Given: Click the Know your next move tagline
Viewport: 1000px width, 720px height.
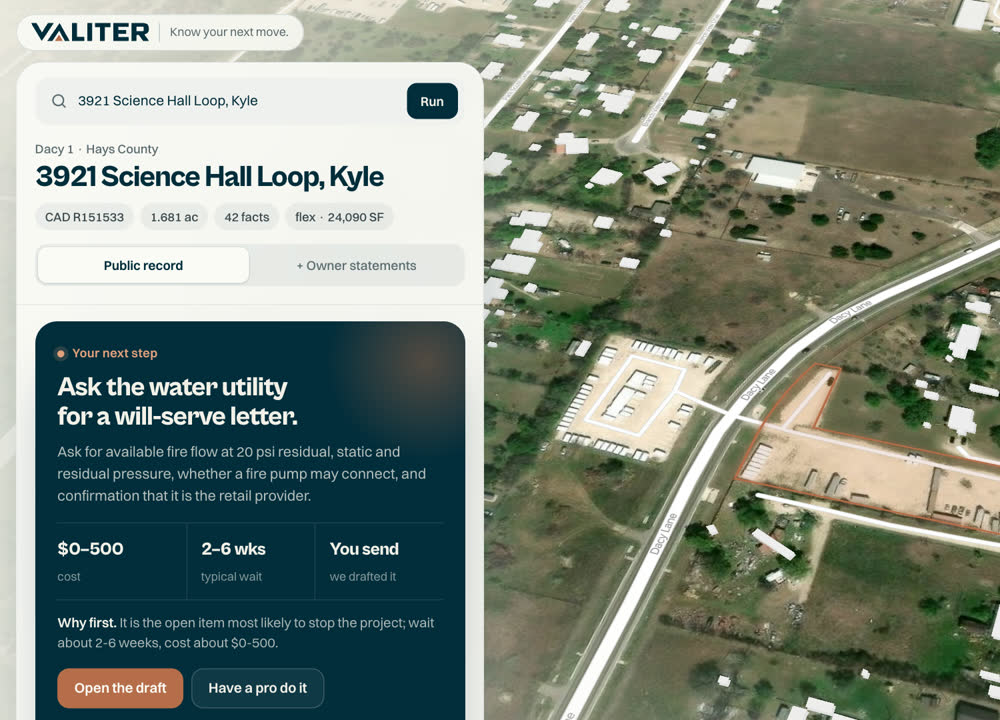Looking at the screenshot, I should [229, 32].
